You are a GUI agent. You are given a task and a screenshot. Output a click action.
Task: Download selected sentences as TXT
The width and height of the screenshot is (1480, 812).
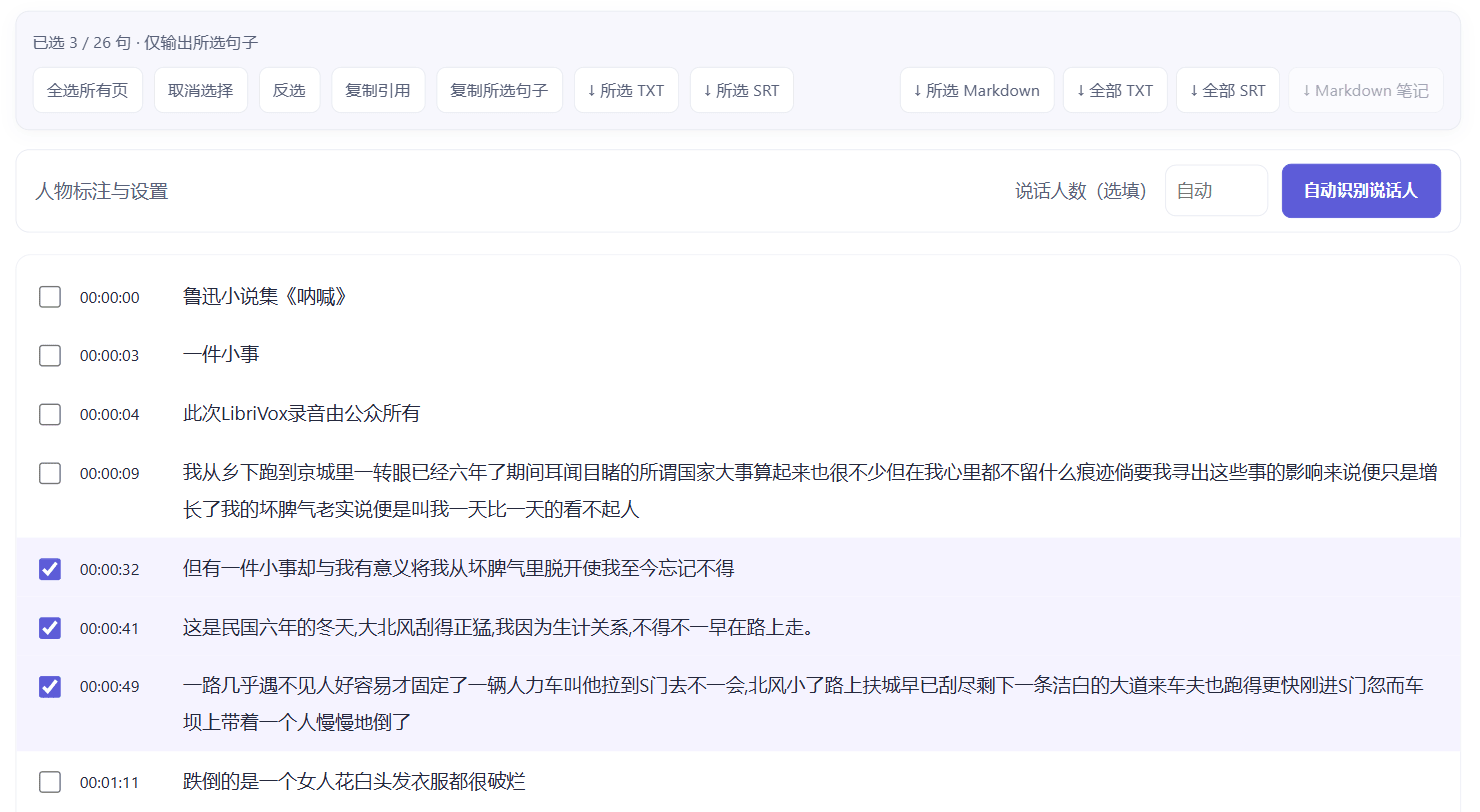point(626,90)
